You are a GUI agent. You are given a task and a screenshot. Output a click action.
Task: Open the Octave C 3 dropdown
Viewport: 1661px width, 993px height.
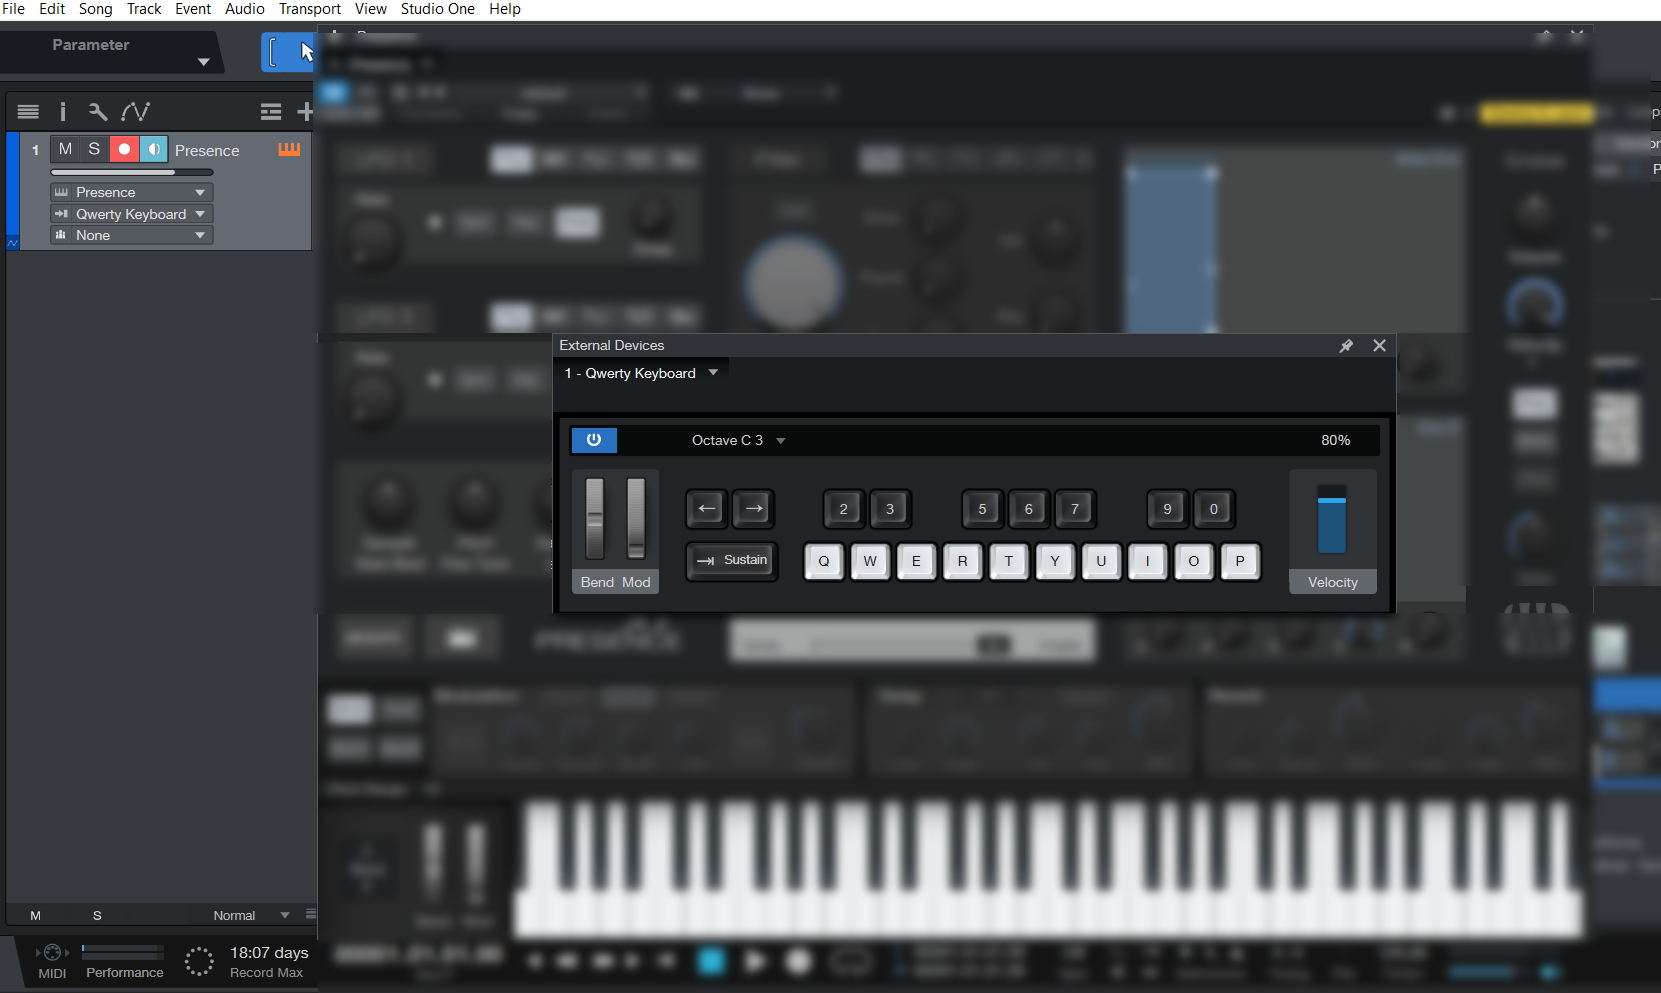tap(737, 440)
